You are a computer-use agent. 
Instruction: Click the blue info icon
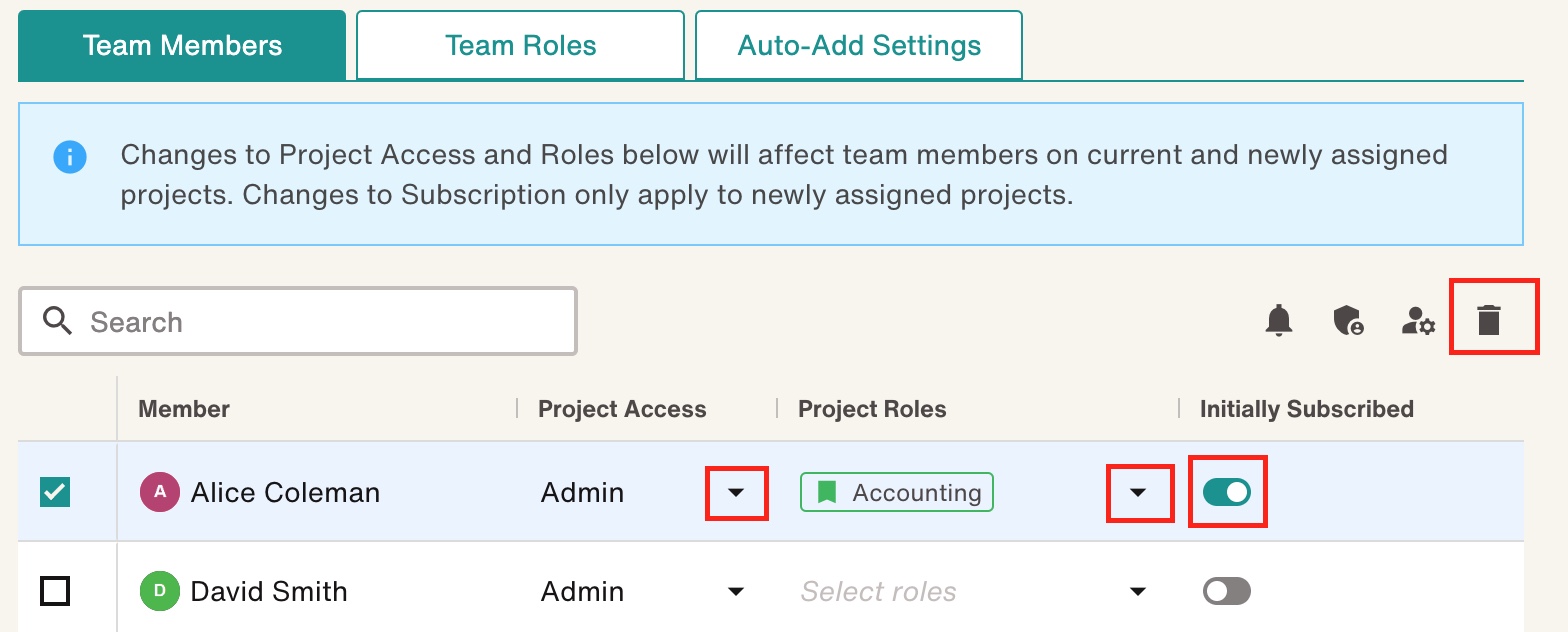[70, 157]
